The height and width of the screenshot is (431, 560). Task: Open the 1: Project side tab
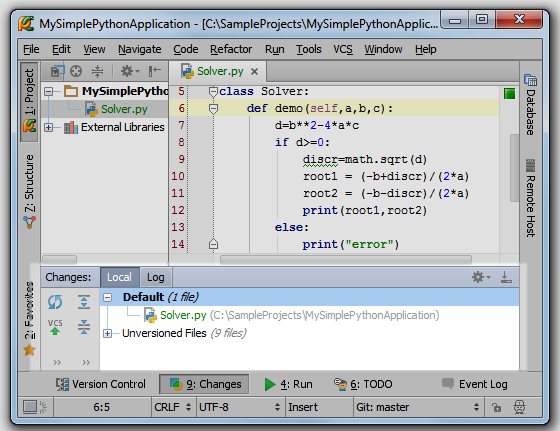coord(29,101)
